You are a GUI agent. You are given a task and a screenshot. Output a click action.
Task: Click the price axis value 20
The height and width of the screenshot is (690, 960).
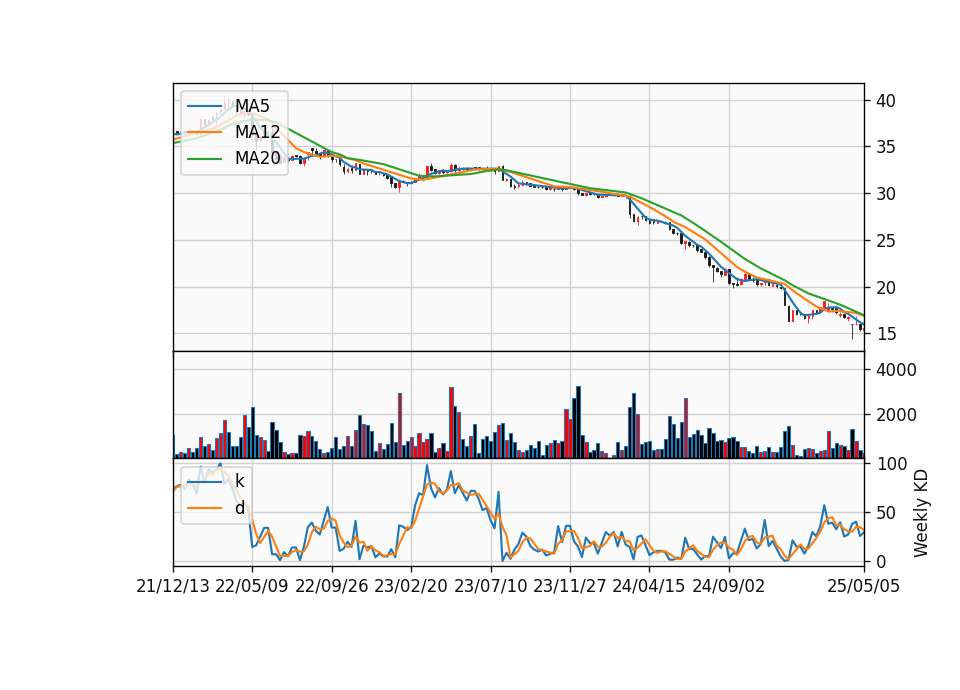click(x=885, y=288)
